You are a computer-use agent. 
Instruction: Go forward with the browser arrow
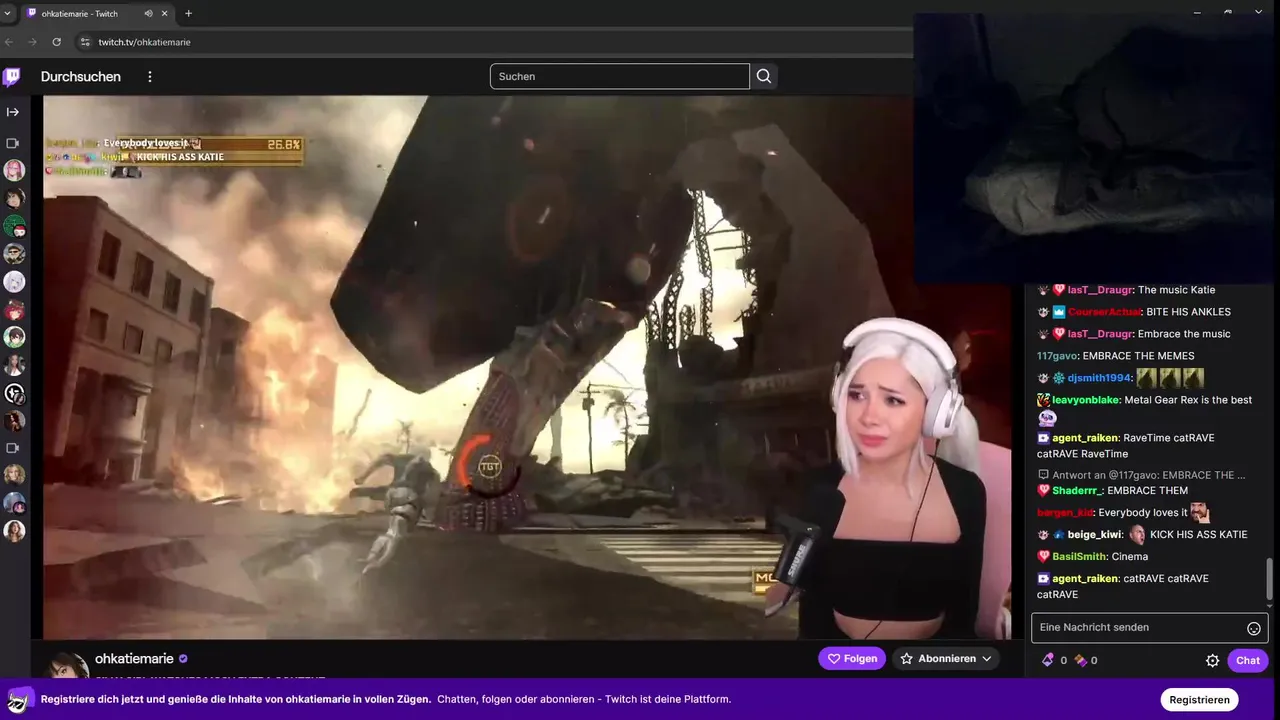click(x=33, y=42)
